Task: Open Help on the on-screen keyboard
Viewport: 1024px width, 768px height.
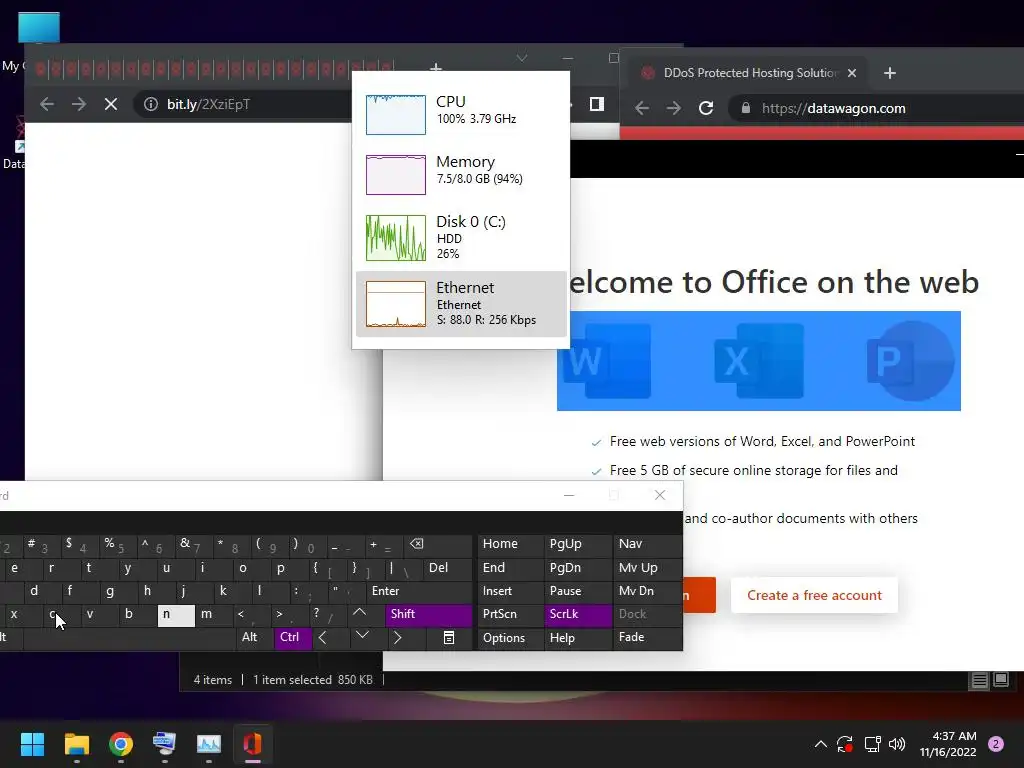Action: pos(578,638)
